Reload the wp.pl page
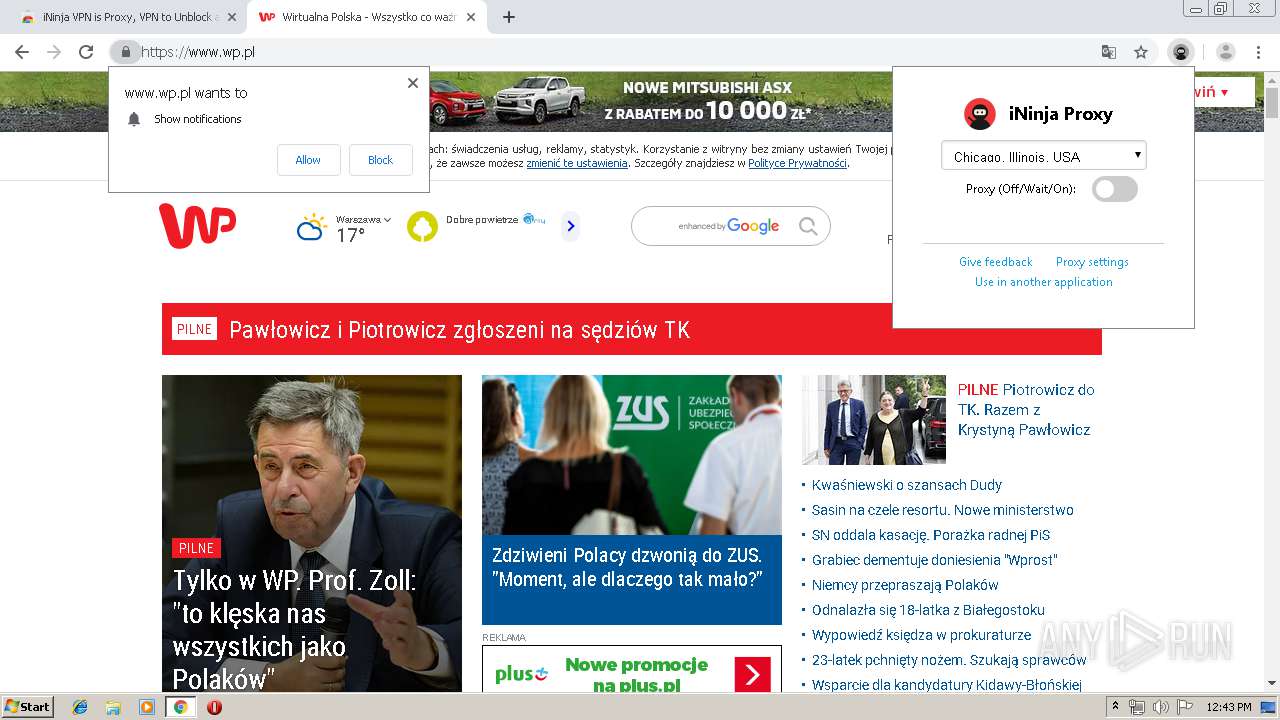The image size is (1280, 720). click(x=86, y=52)
